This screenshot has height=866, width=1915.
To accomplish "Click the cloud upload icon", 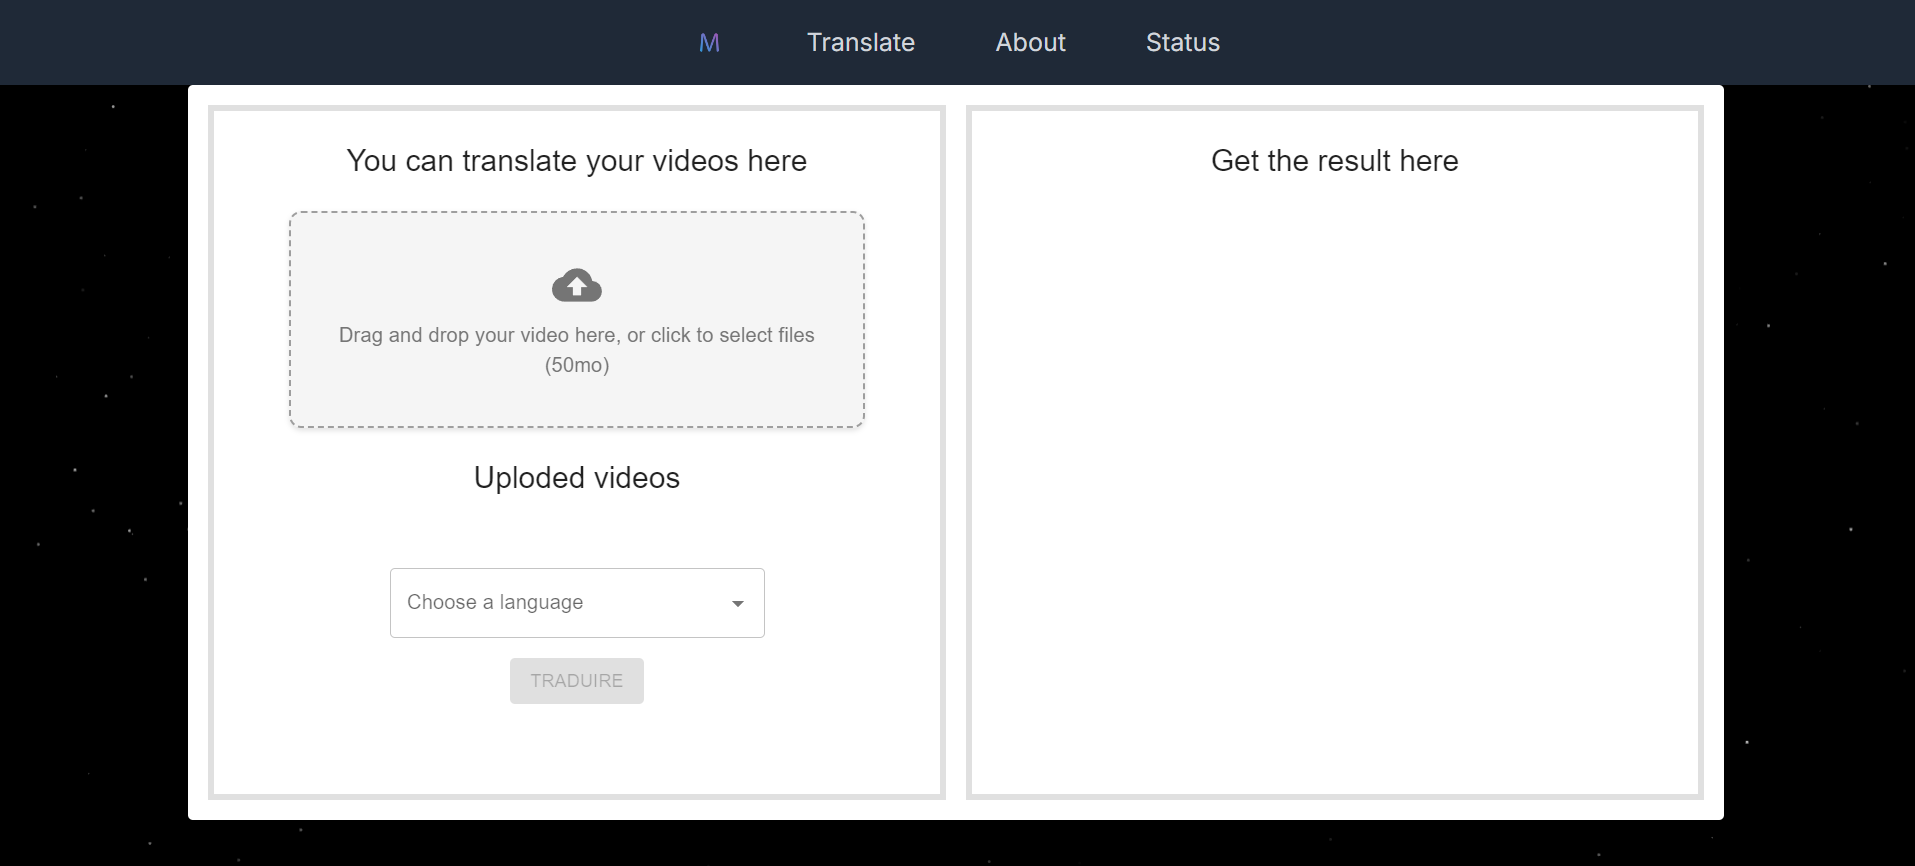I will tap(577, 286).
